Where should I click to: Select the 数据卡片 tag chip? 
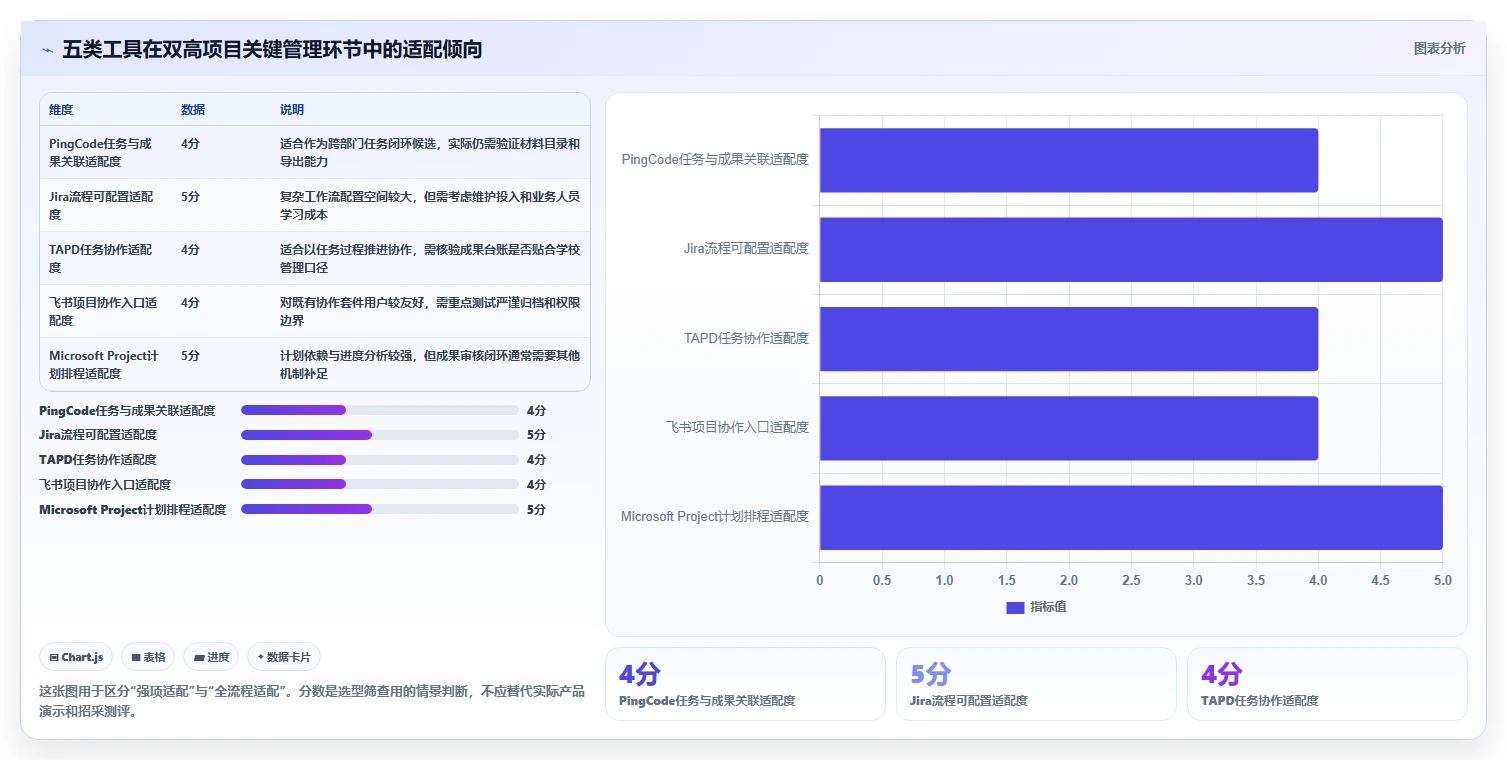coord(284,657)
